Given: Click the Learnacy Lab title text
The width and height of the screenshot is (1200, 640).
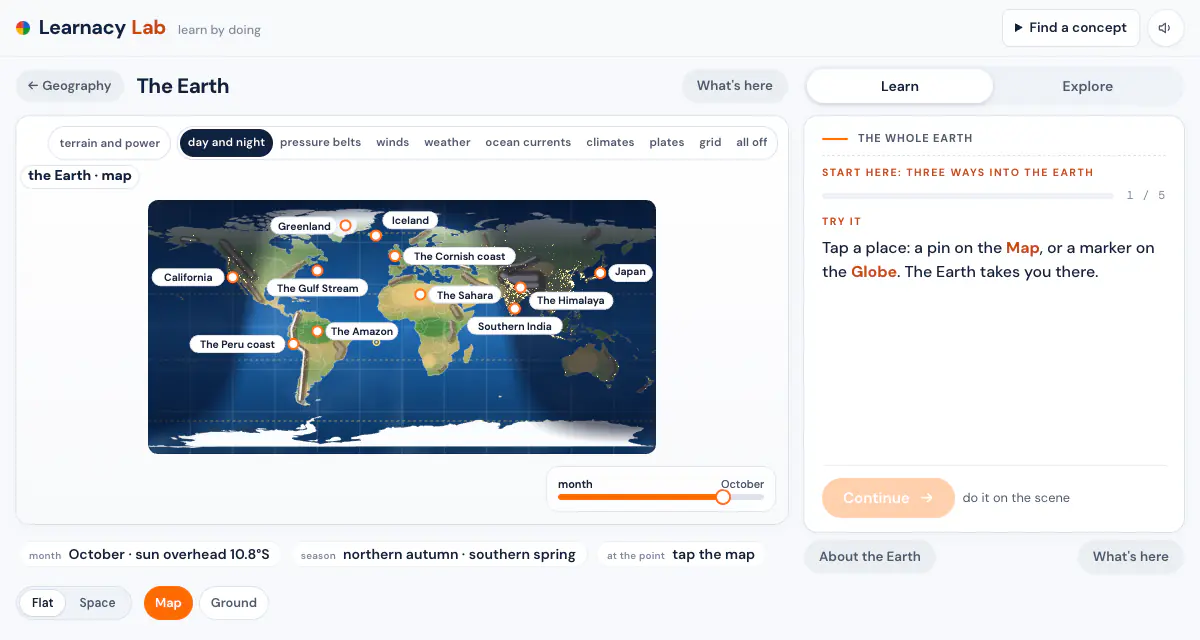Looking at the screenshot, I should 102,28.
